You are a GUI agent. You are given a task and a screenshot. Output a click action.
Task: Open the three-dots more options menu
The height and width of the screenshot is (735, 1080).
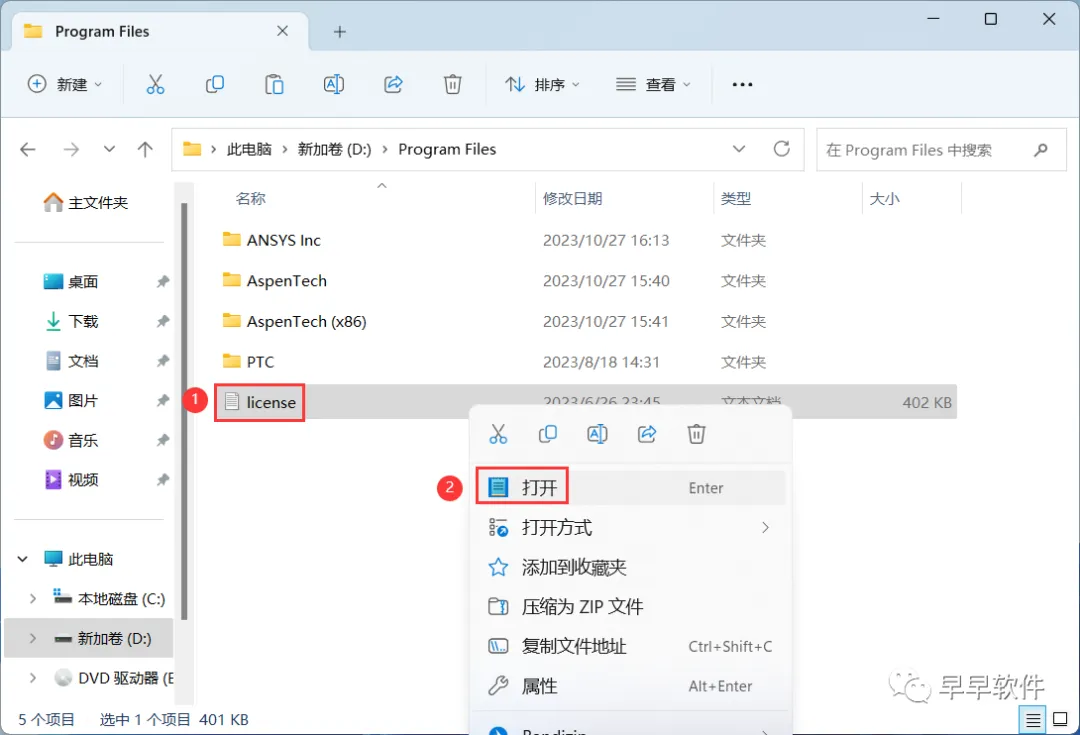(742, 84)
